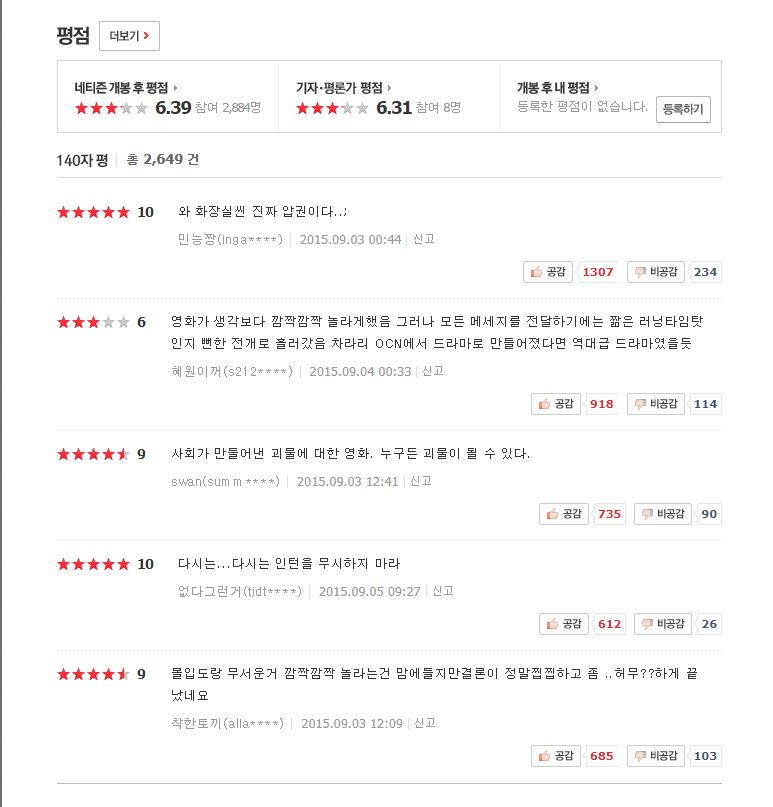773x807 pixels.
Task: Dislike the 6-star review by 혜원이꺼
Action: tap(656, 404)
